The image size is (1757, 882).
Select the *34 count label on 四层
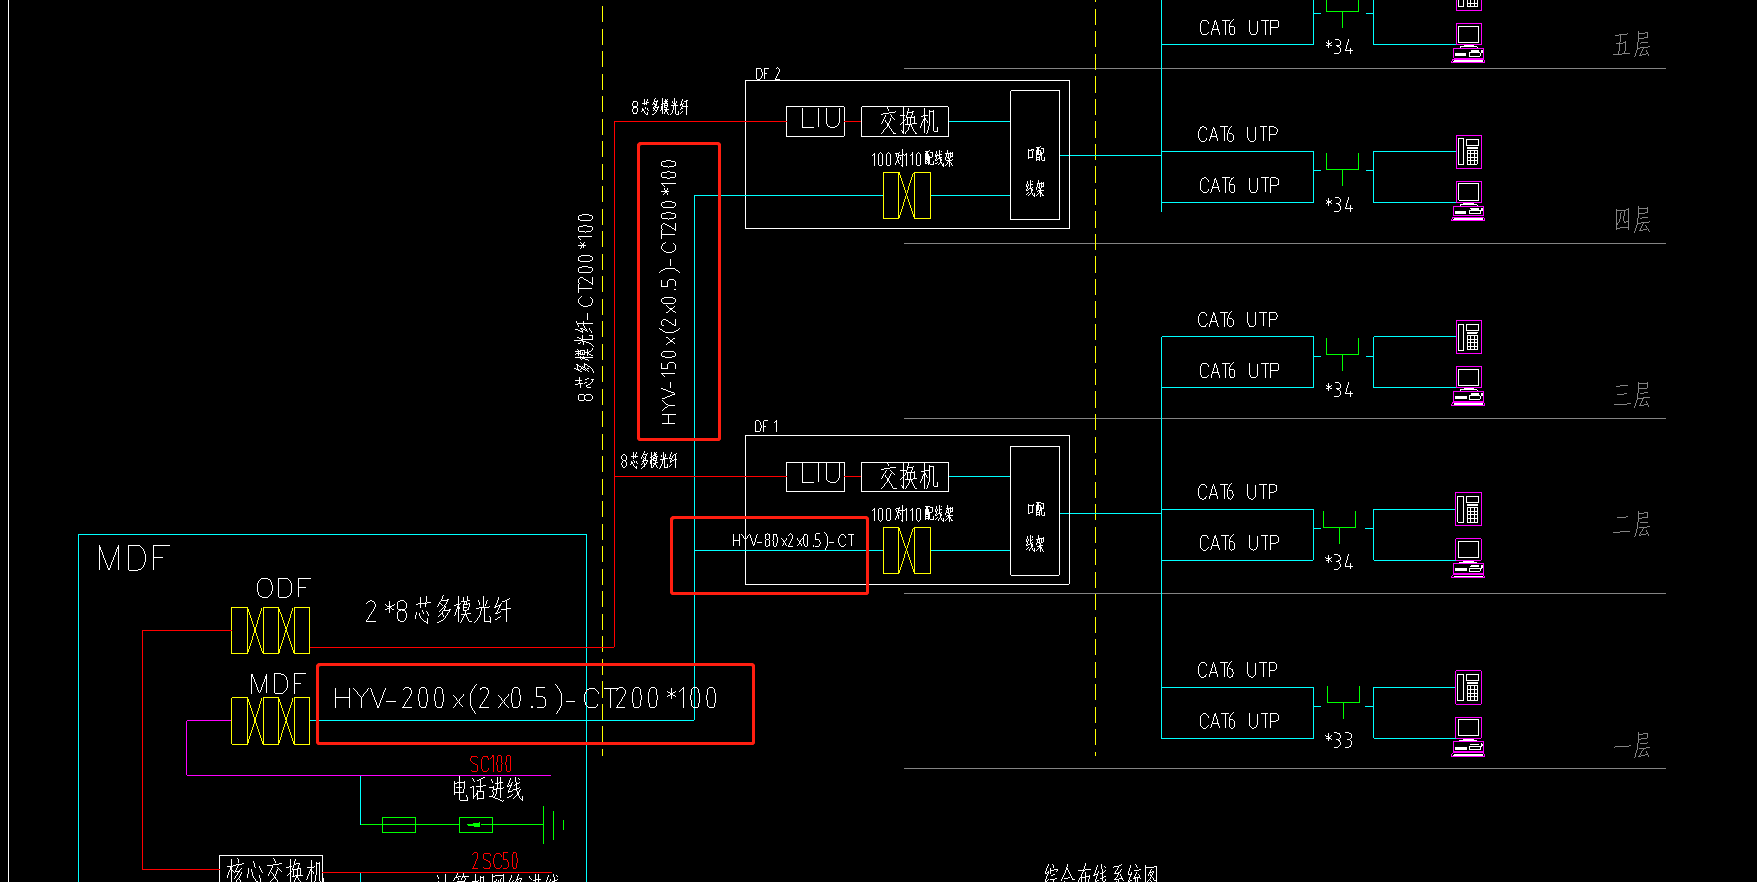[1339, 205]
